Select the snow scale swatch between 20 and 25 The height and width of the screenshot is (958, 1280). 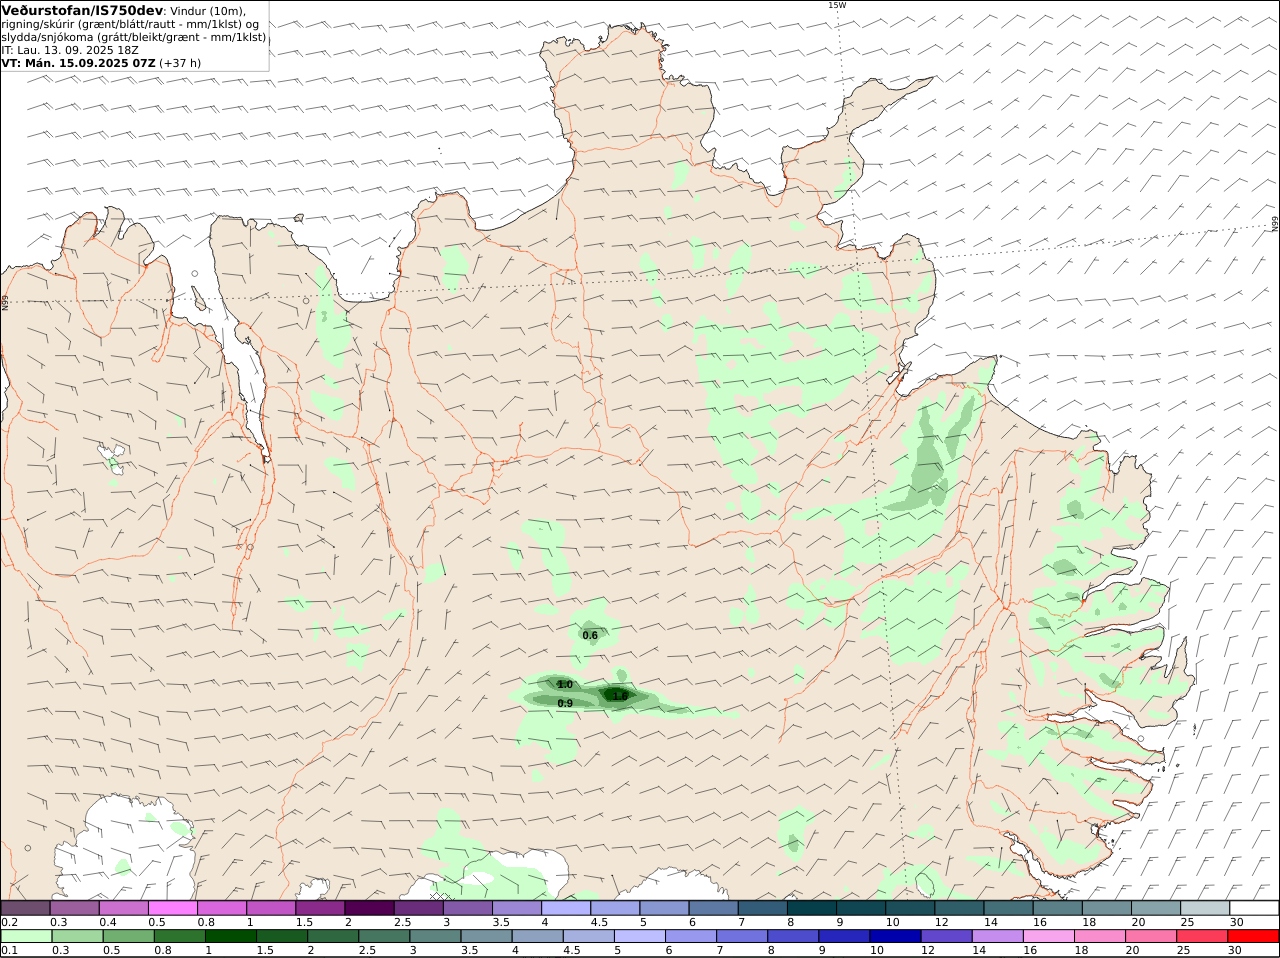(x=1156, y=907)
